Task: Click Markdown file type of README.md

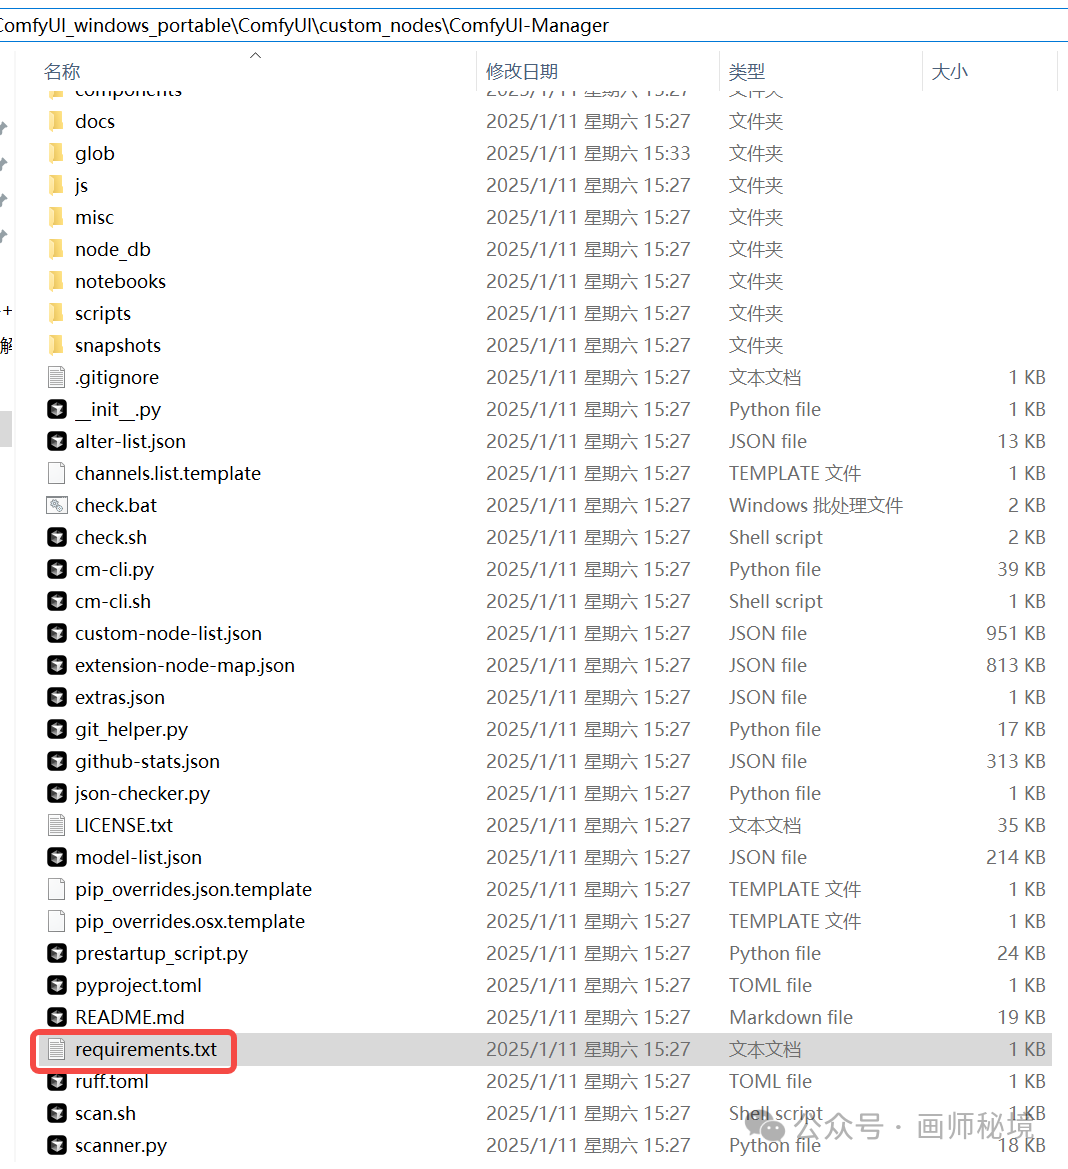Action: point(791,1018)
